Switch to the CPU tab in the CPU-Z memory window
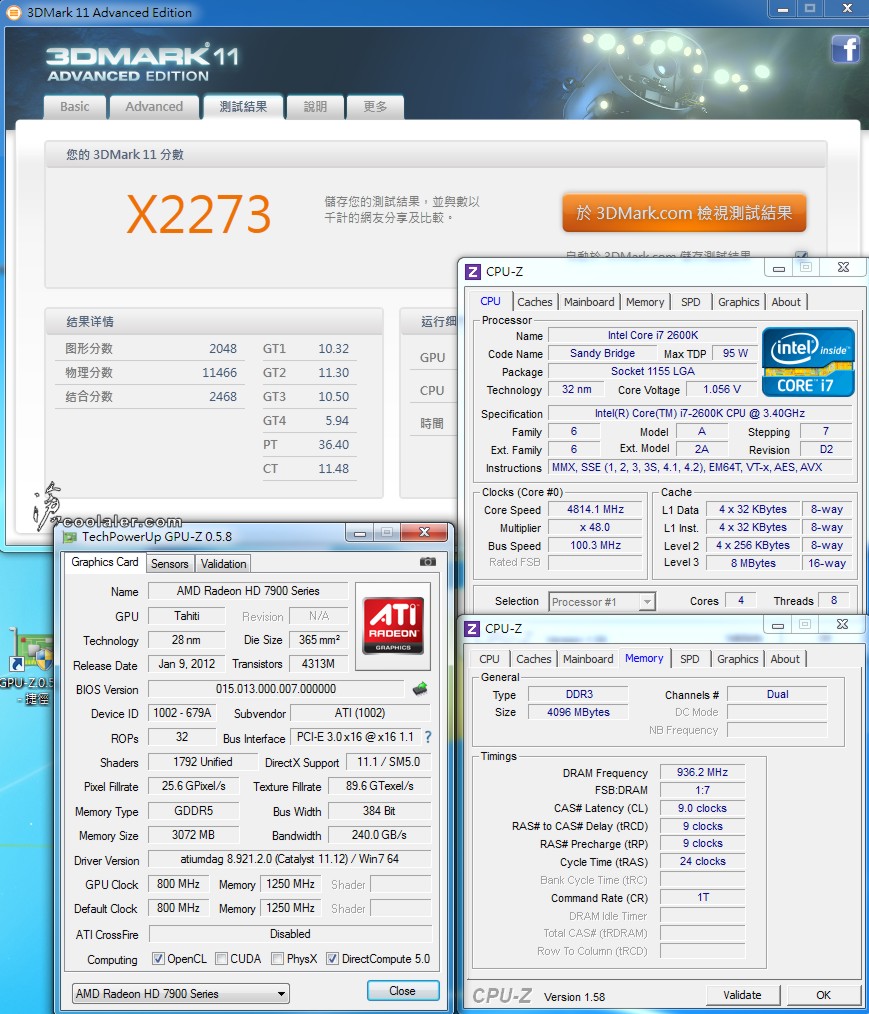This screenshot has width=869, height=1014. click(489, 659)
